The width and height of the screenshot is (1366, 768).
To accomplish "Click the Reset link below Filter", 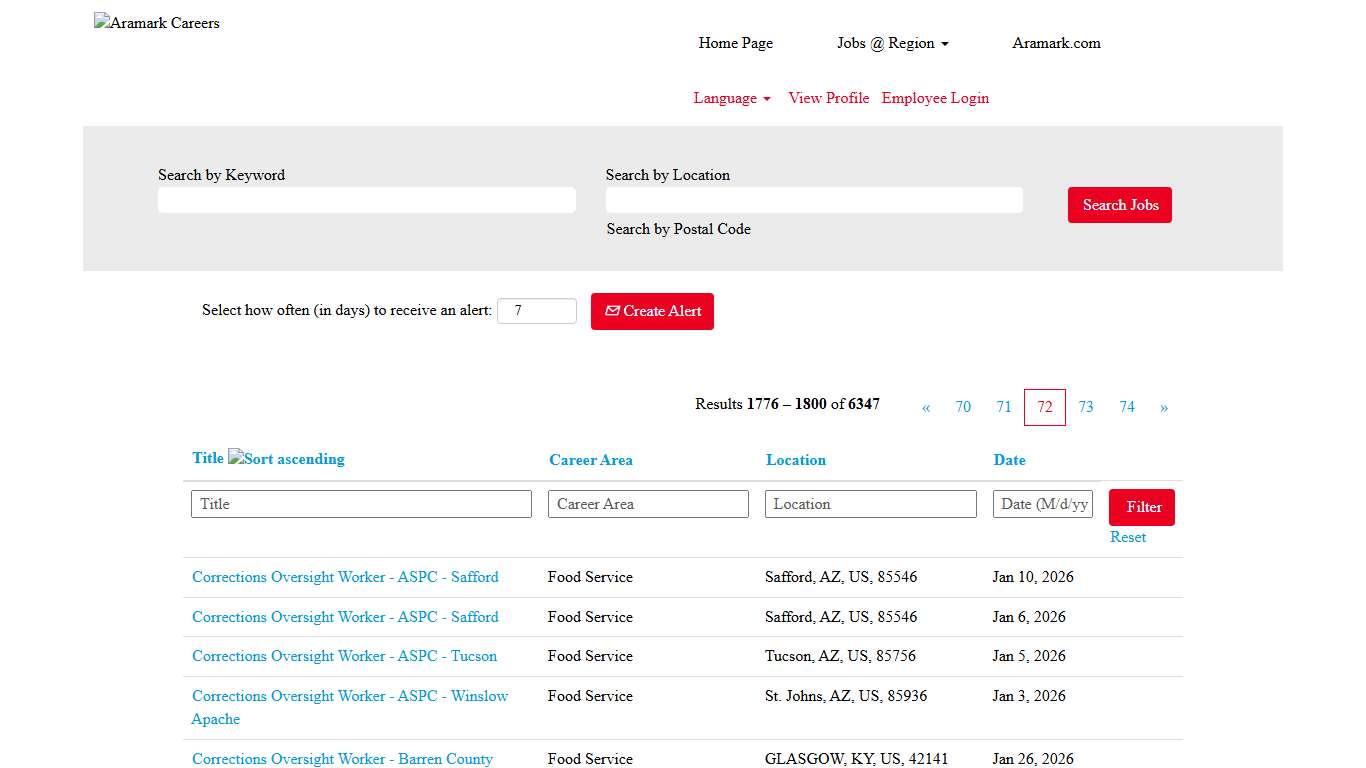I will click(x=1127, y=537).
